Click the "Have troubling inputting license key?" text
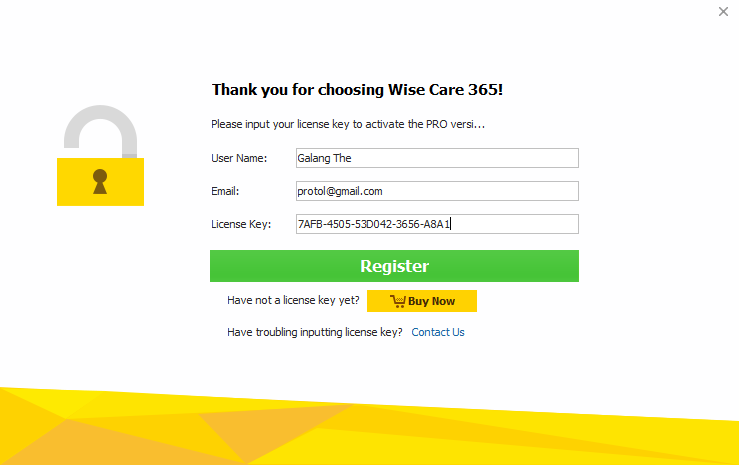This screenshot has height=465, width=739. click(315, 332)
